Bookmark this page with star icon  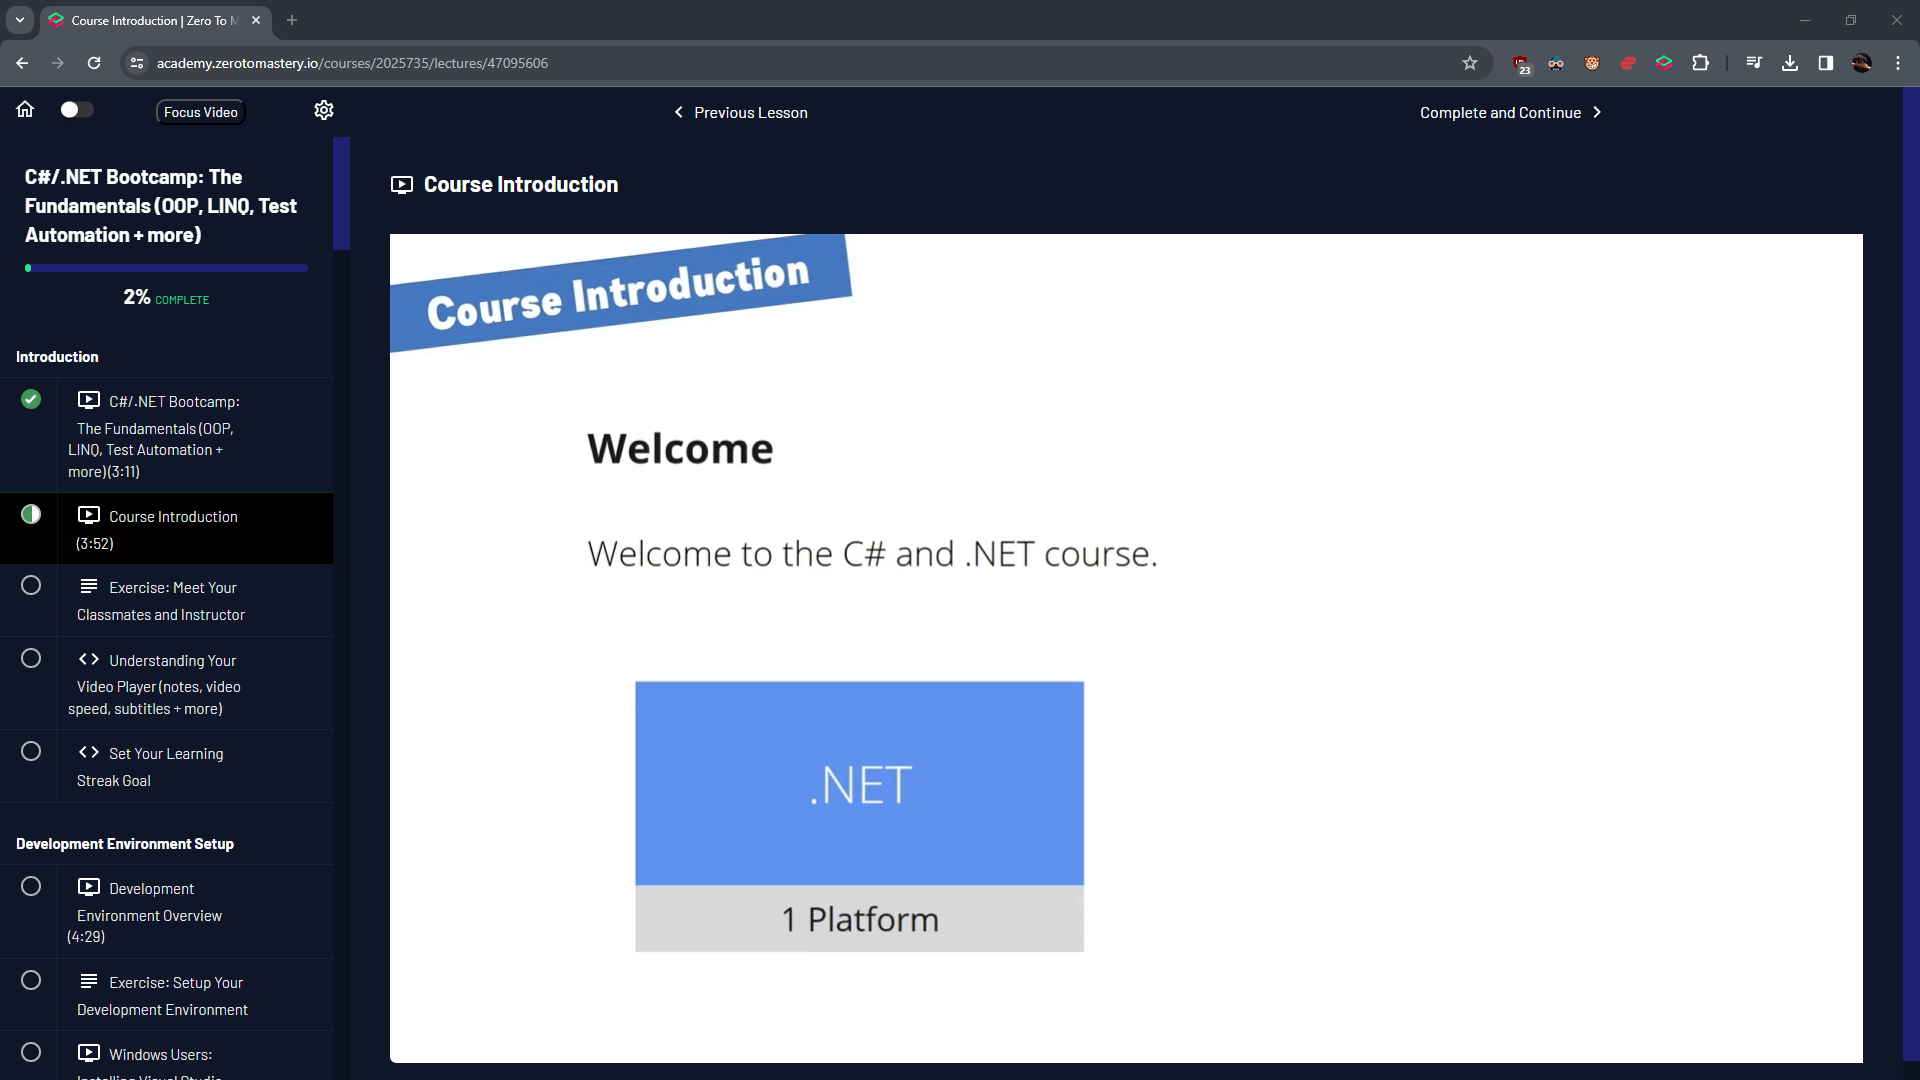pos(1469,63)
